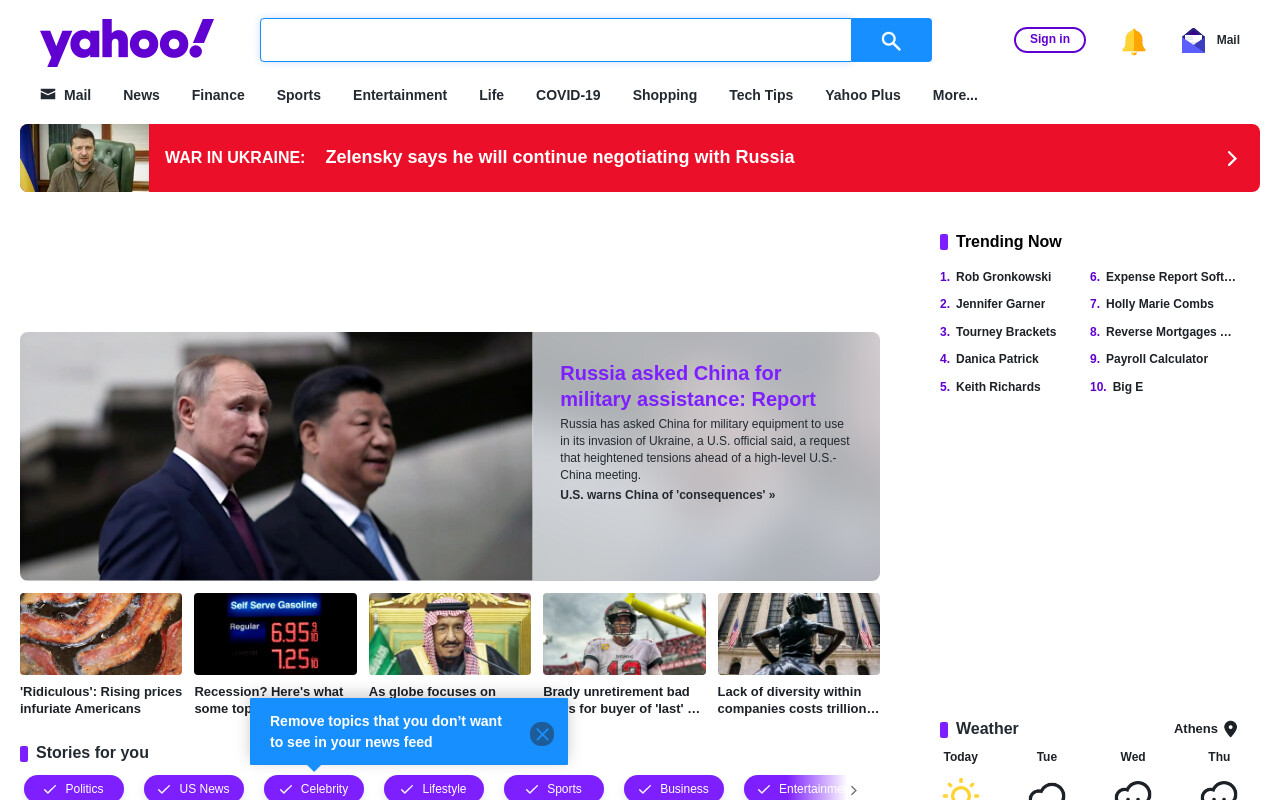1280x800 pixels.
Task: Click Tuesday's cloud weather icon
Action: 1047,791
